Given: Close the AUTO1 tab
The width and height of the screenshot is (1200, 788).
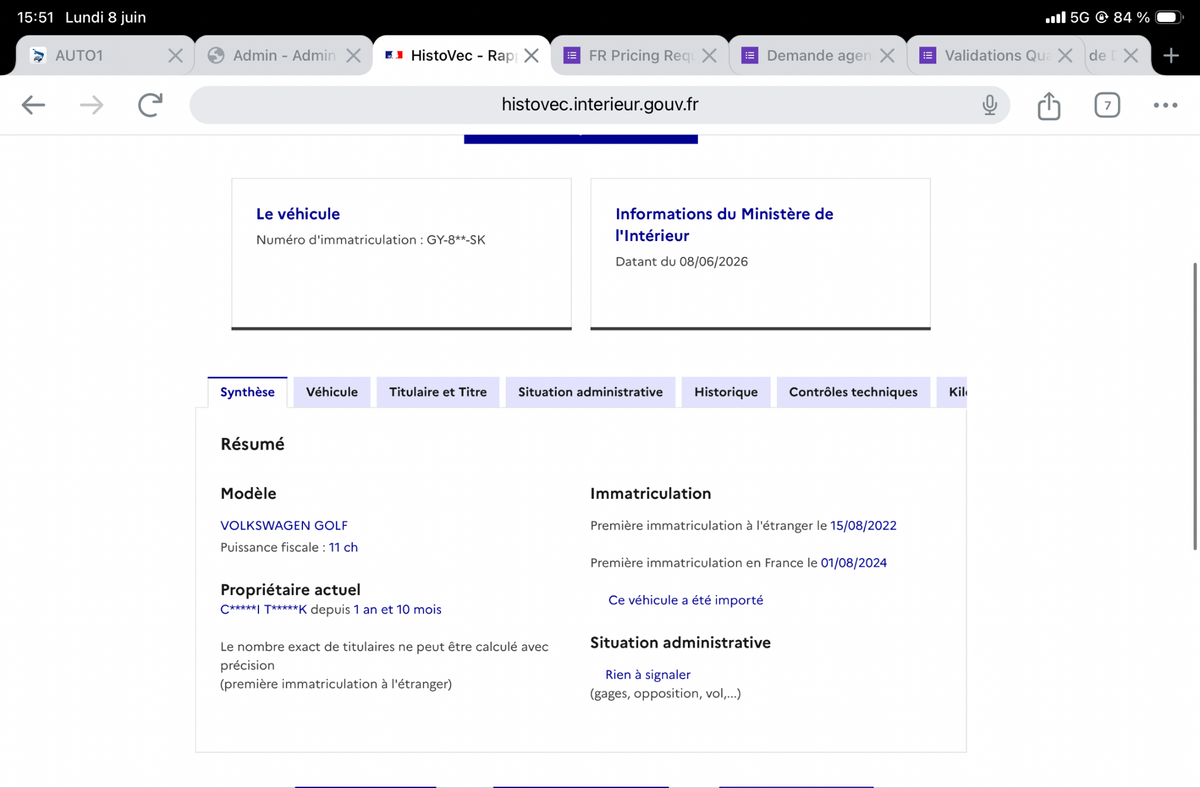Looking at the screenshot, I should [175, 56].
